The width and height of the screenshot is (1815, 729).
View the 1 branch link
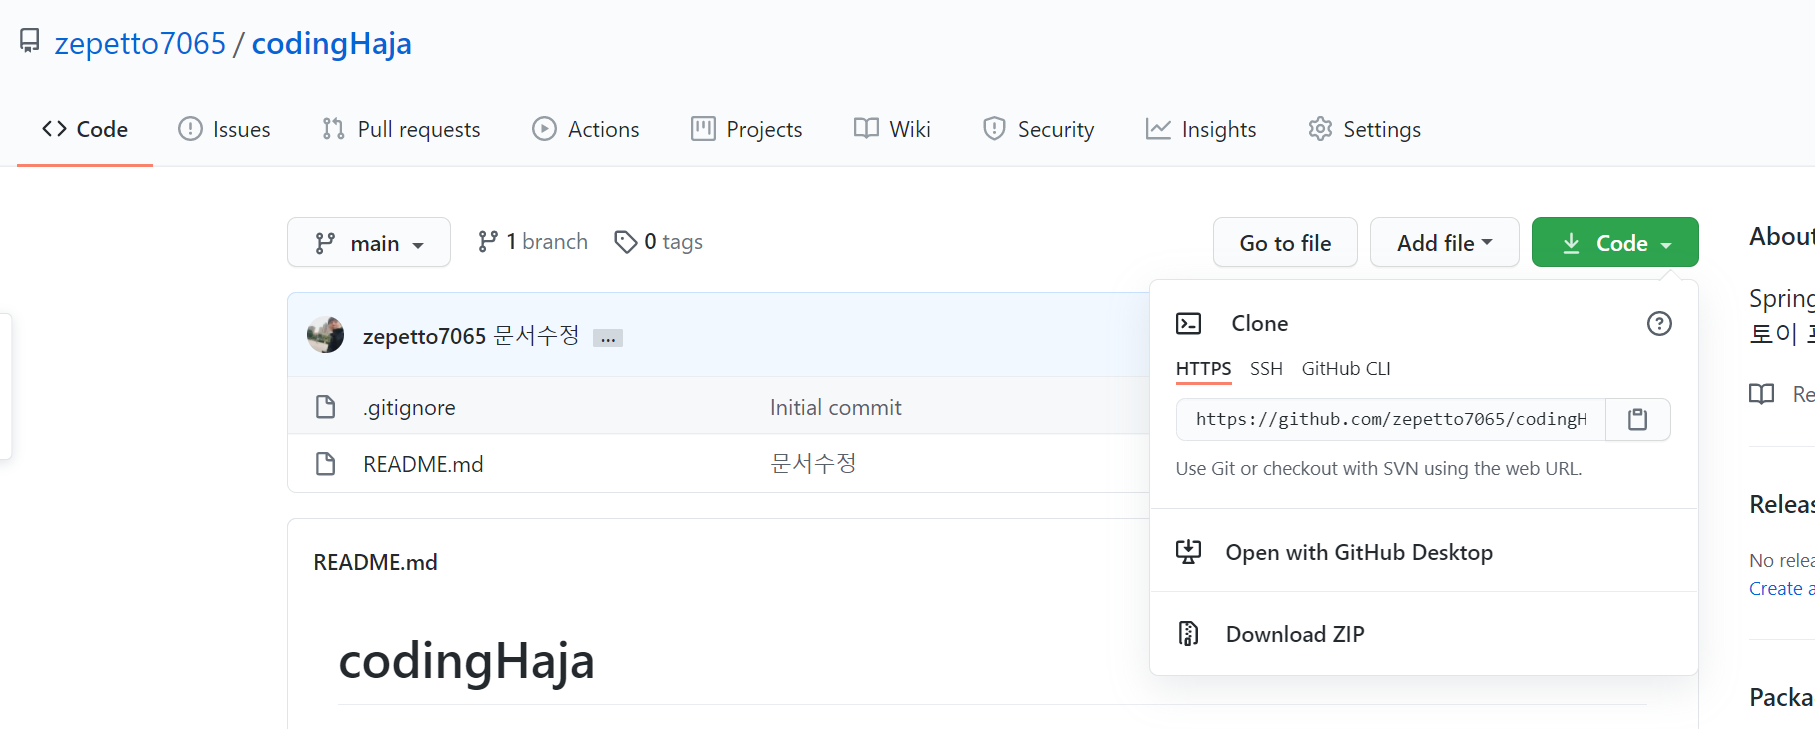(532, 242)
